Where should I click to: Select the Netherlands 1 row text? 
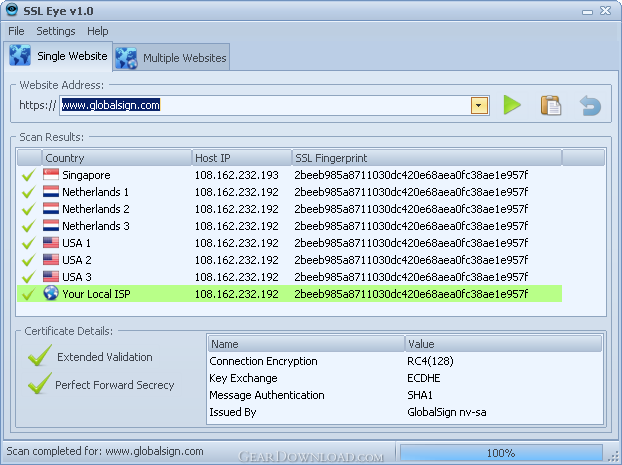95,192
